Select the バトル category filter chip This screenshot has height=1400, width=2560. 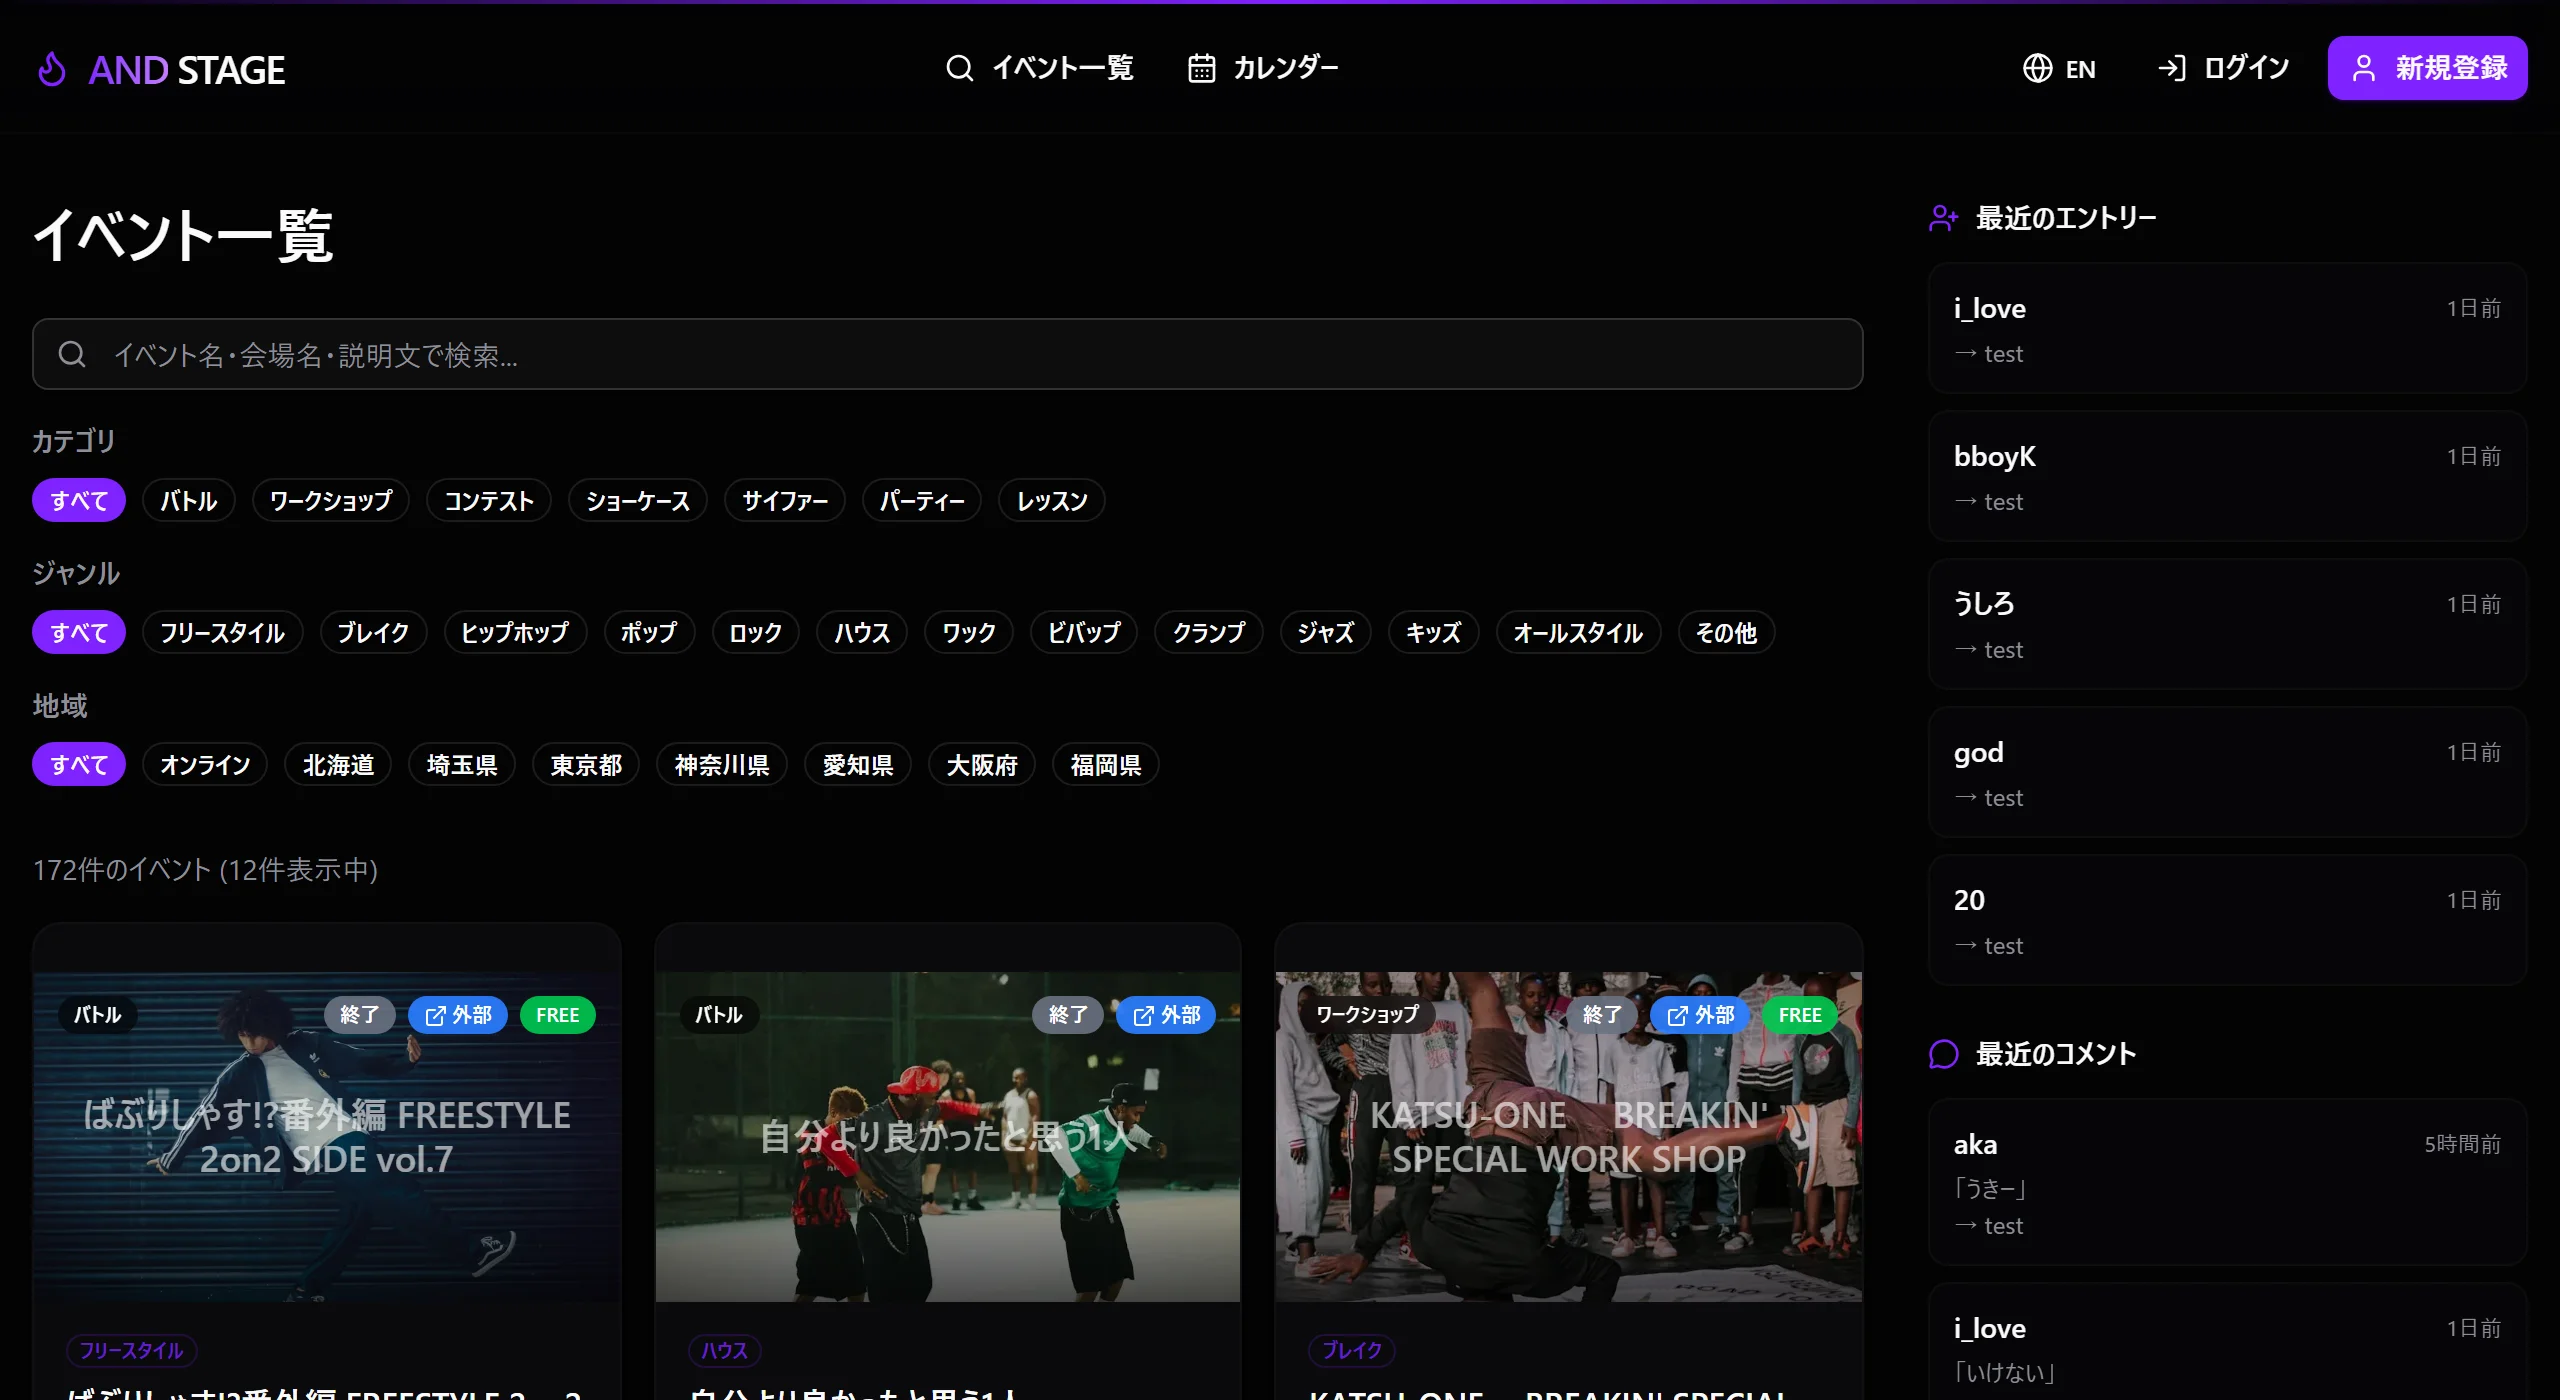point(188,501)
